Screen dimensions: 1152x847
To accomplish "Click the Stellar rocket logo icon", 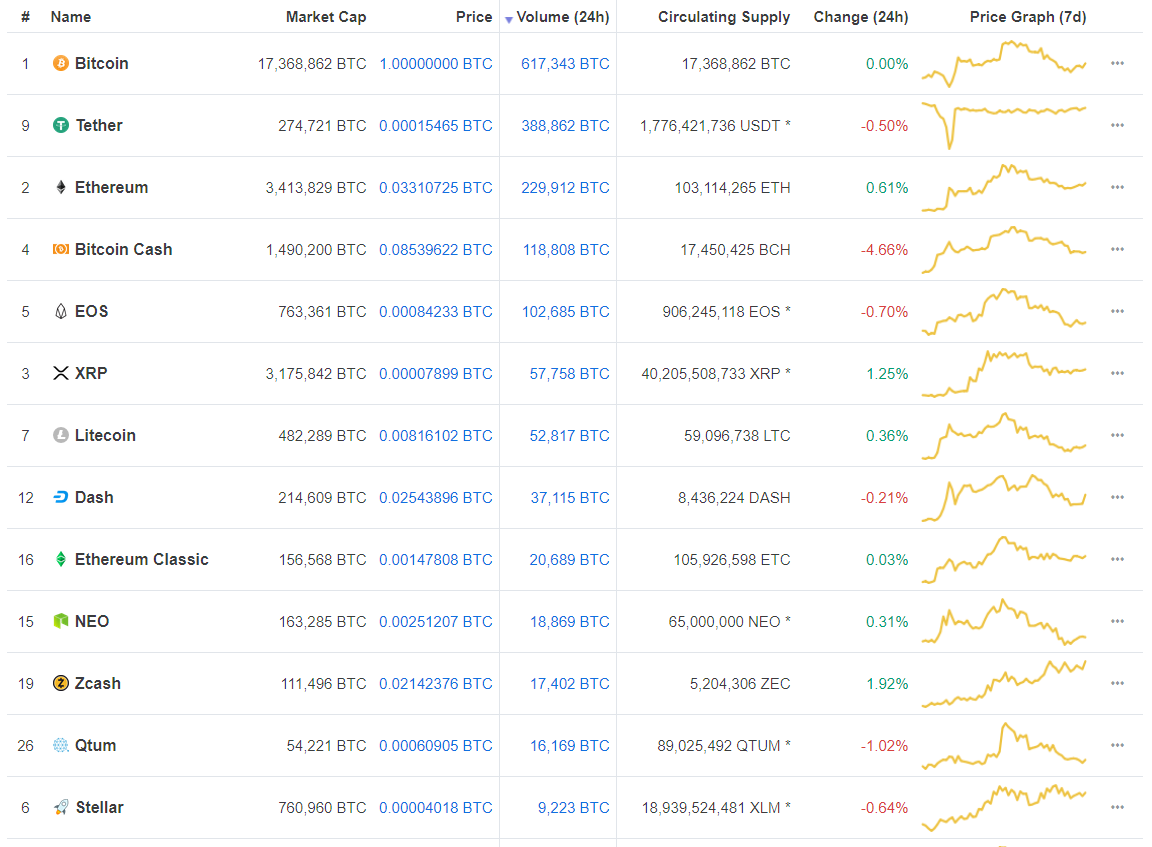I will [x=61, y=807].
